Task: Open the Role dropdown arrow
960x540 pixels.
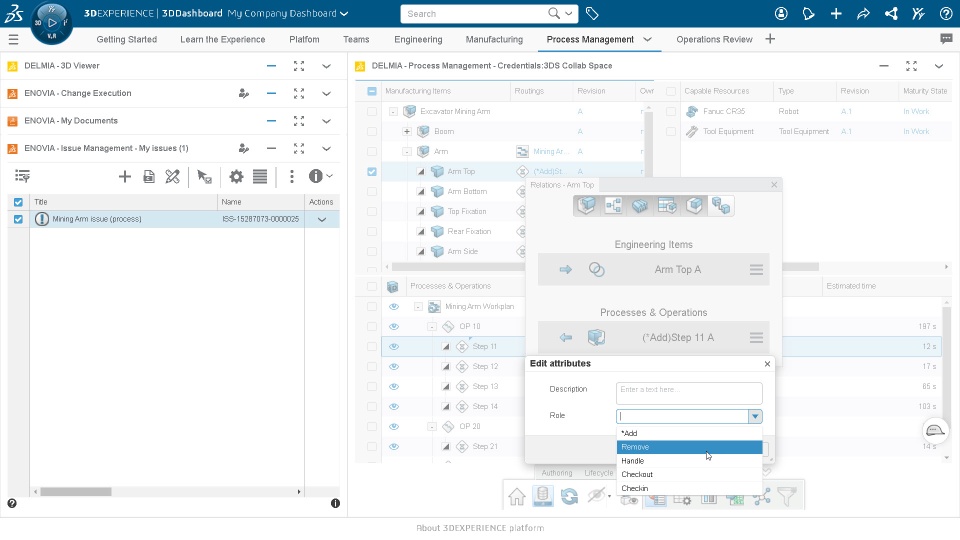Action: point(755,416)
